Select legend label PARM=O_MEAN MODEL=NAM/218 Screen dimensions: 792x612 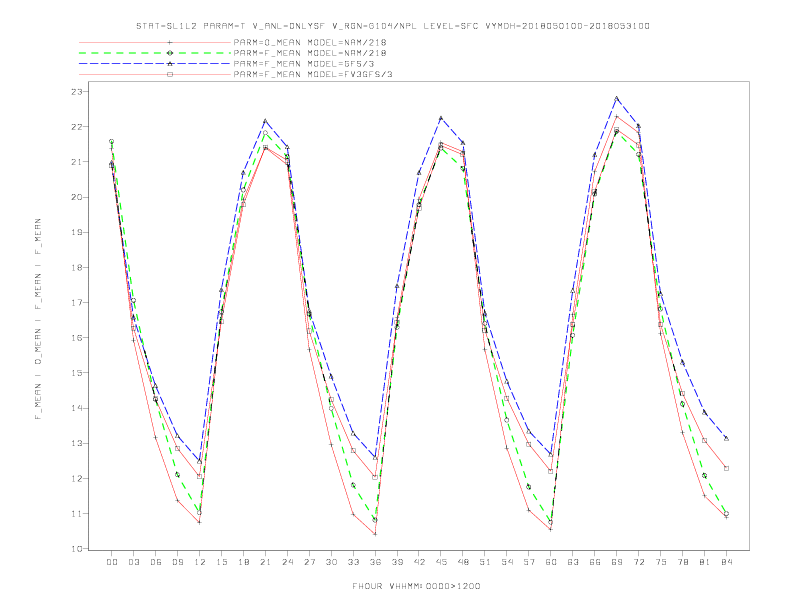click(x=310, y=42)
